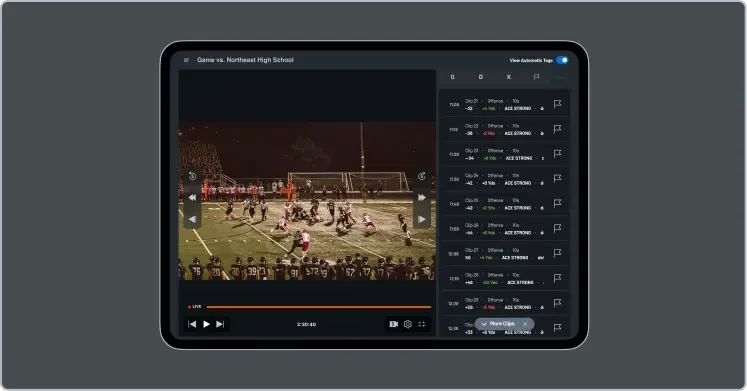Image resolution: width=747 pixels, height=391 pixels.
Task: Jump to LIVE indicator
Action: [194, 307]
